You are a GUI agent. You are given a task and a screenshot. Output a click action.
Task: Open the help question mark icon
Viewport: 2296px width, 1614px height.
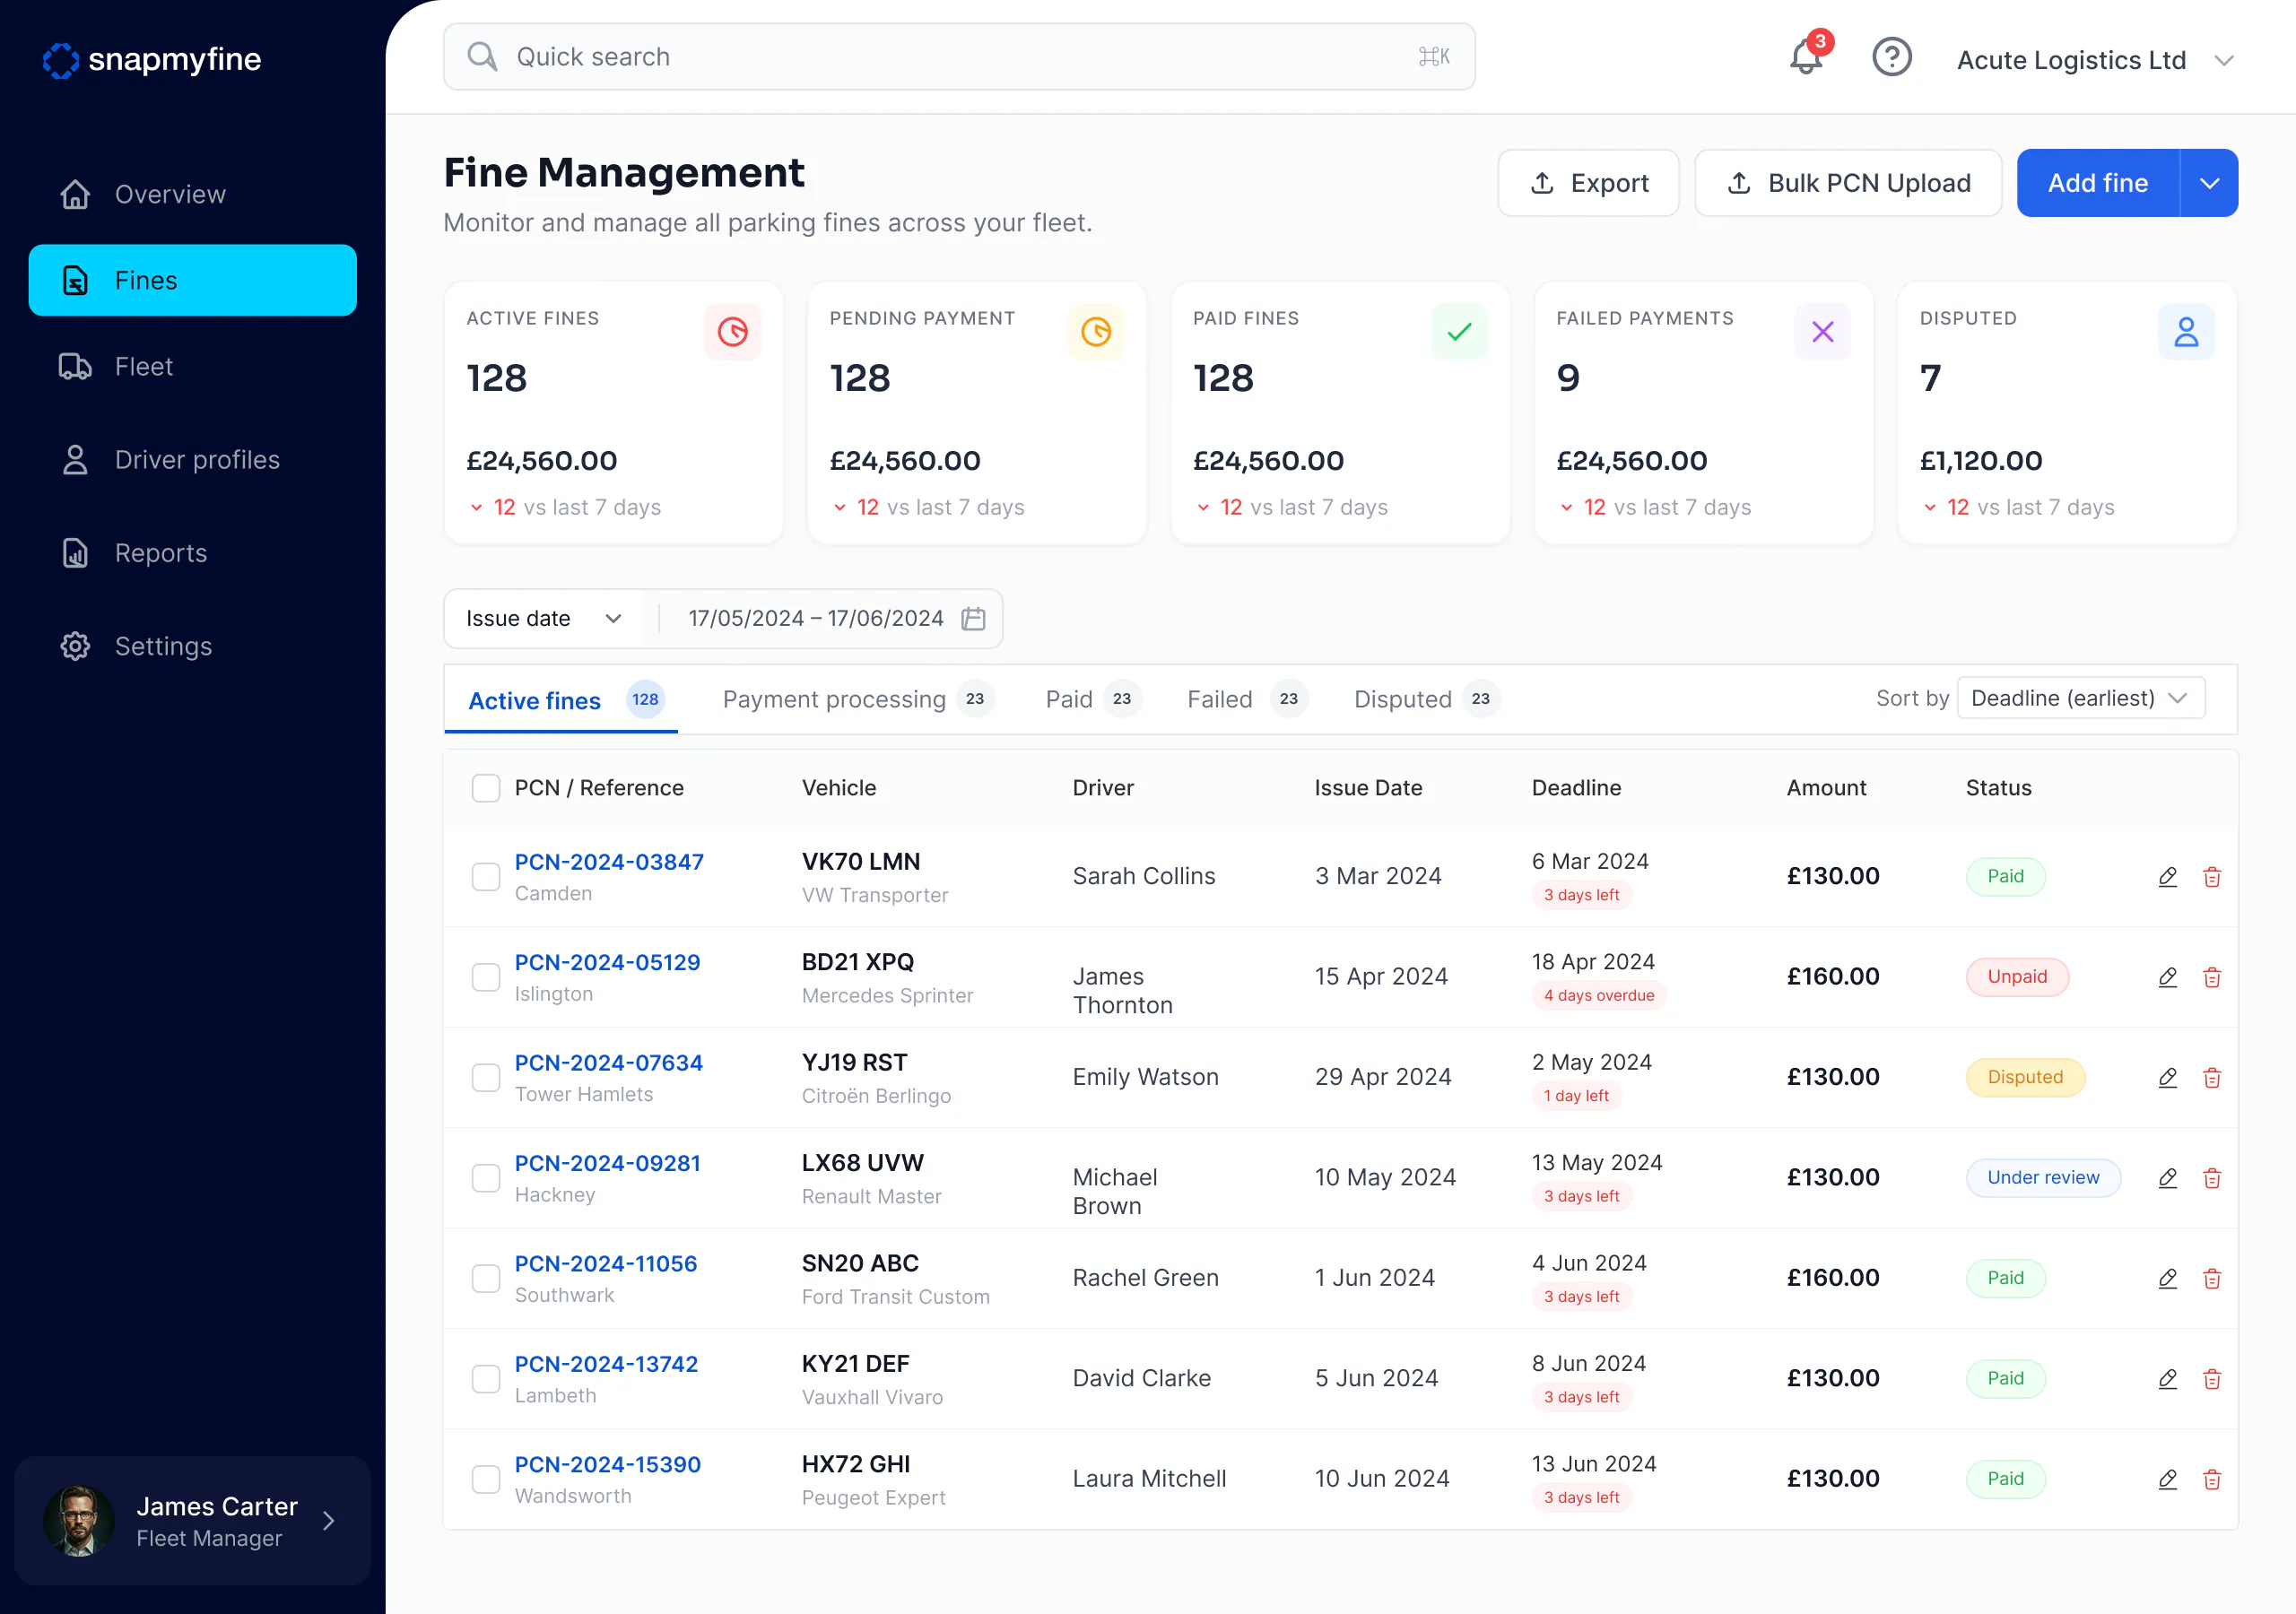coord(1892,57)
